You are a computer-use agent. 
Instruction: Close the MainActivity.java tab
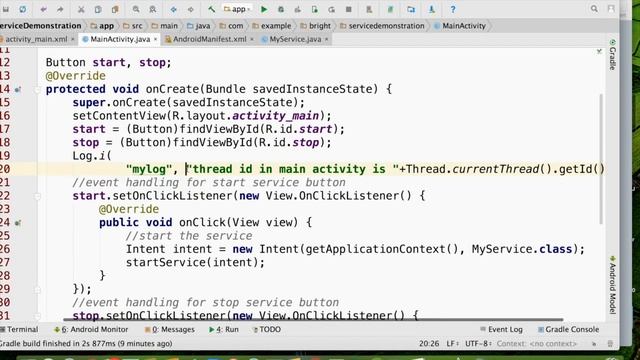click(x=156, y=39)
